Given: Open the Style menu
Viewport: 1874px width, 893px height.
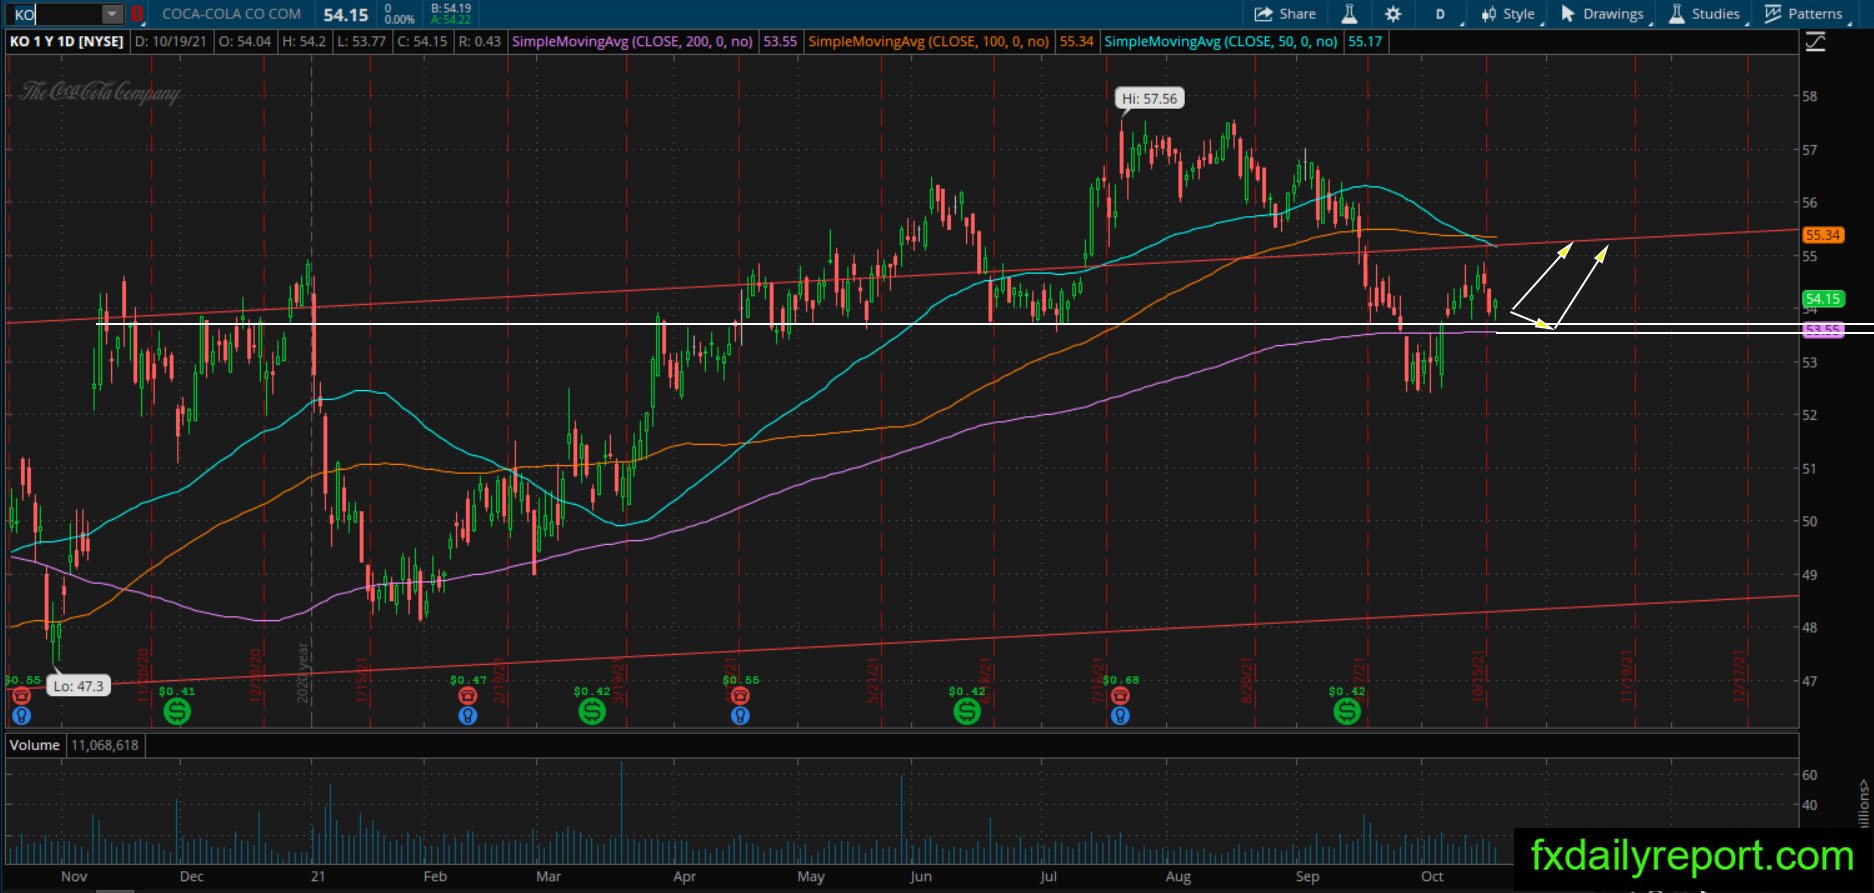Looking at the screenshot, I should 1510,14.
